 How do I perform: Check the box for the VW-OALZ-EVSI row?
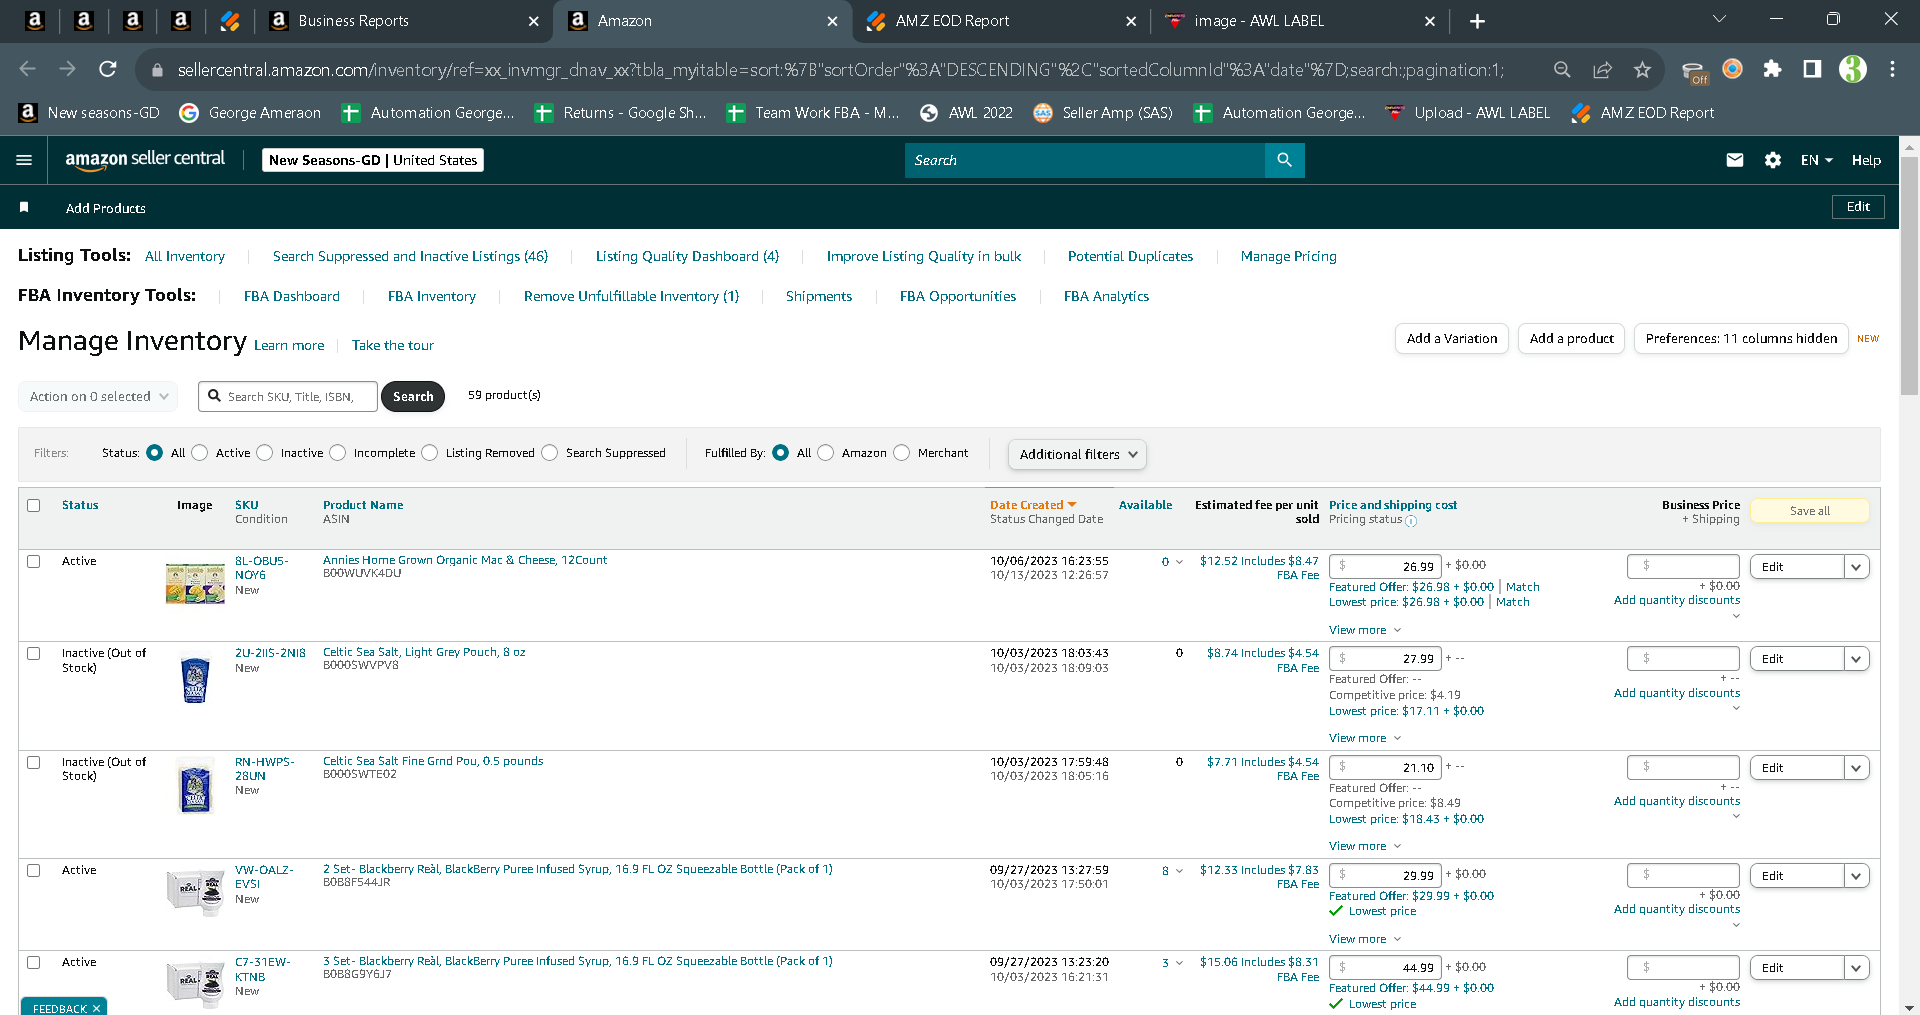tap(34, 870)
